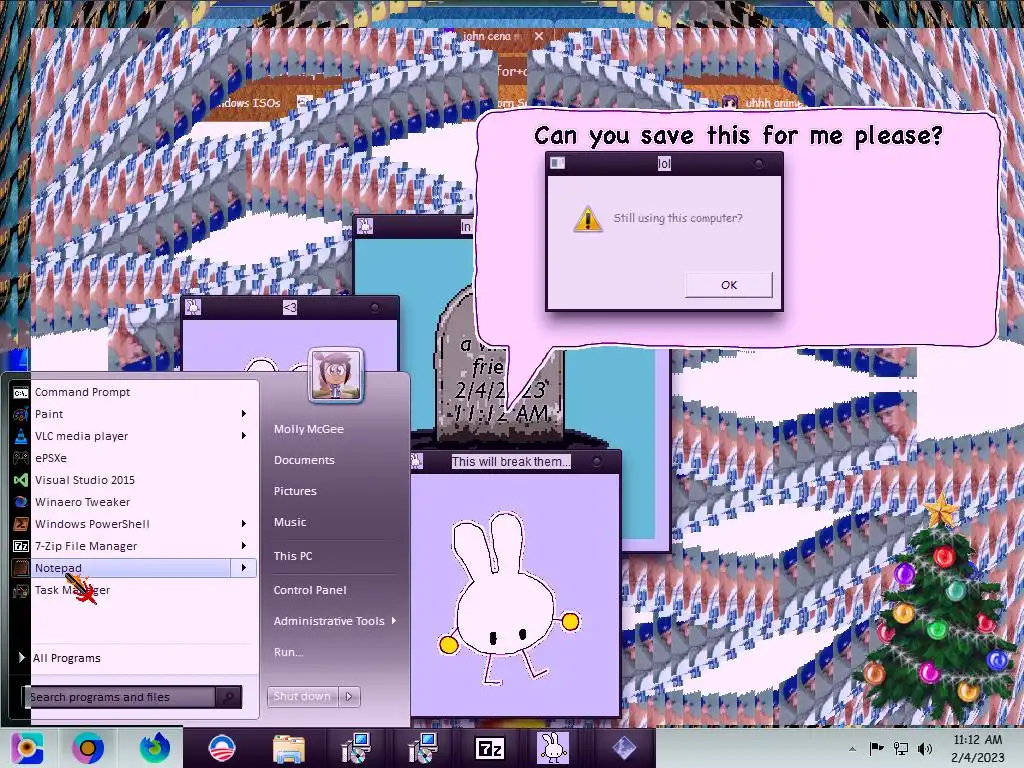Open Pictures from the Start menu
This screenshot has height=768, width=1024.
[295, 491]
